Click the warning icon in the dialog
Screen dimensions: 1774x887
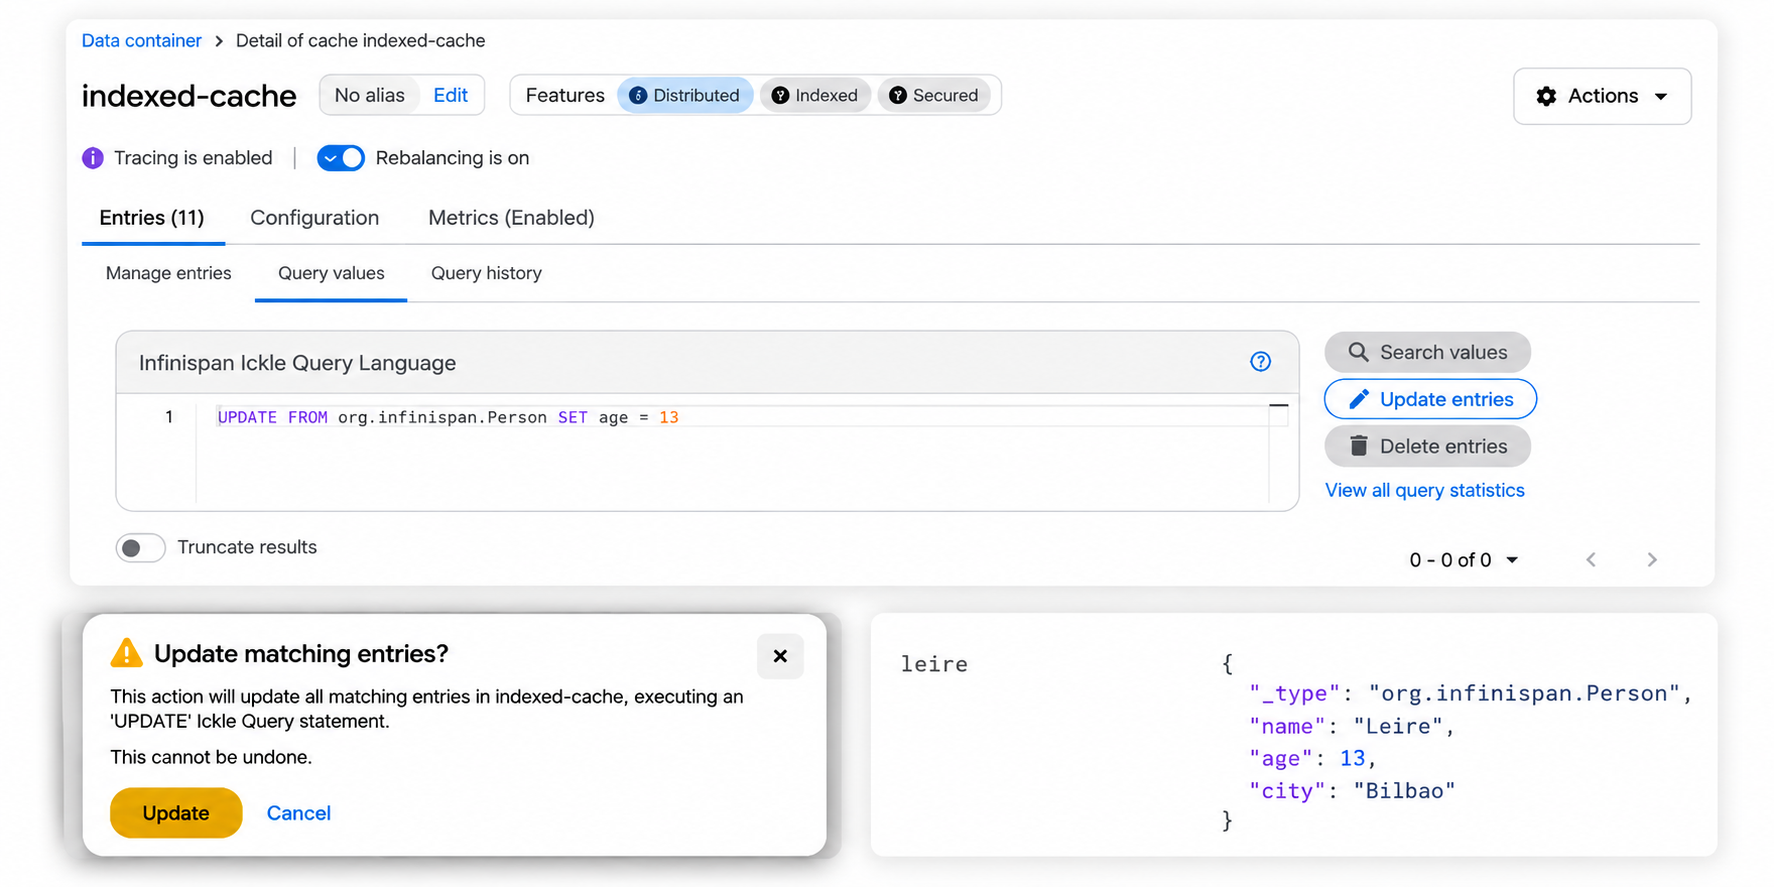[127, 653]
